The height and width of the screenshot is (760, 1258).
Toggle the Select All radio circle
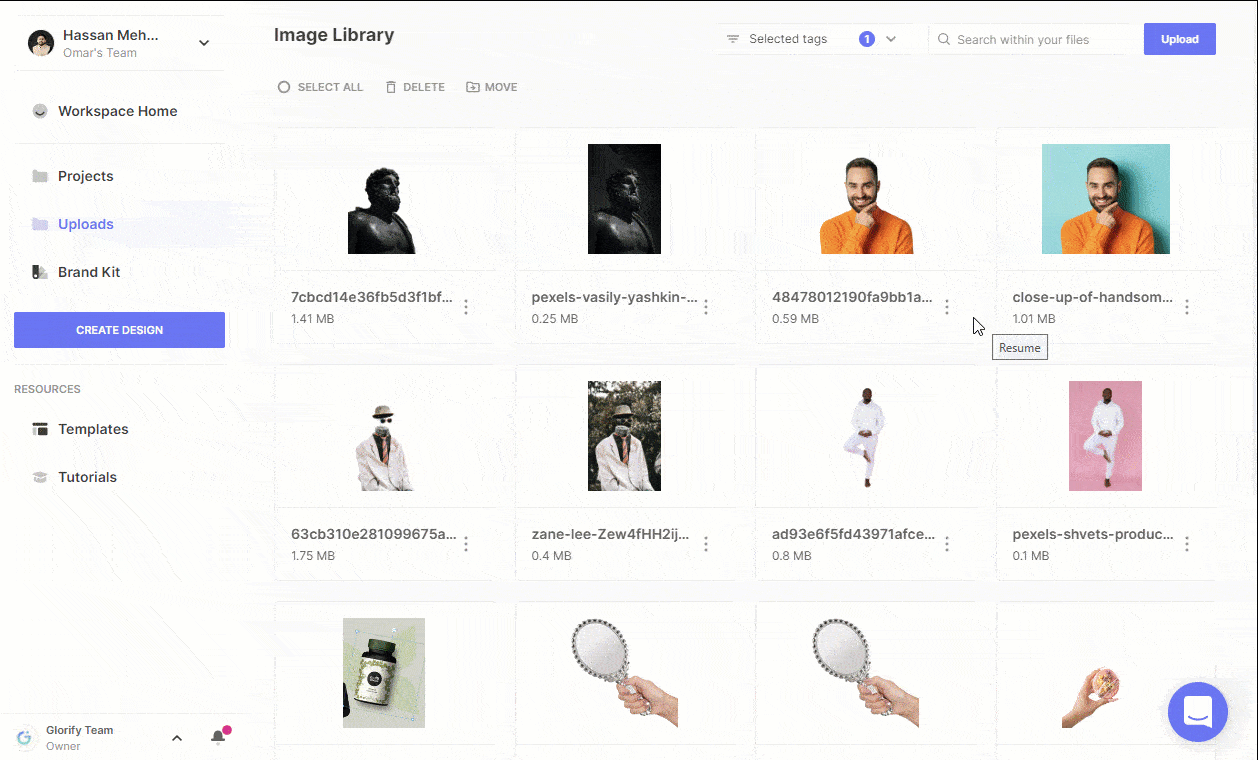[x=284, y=87]
